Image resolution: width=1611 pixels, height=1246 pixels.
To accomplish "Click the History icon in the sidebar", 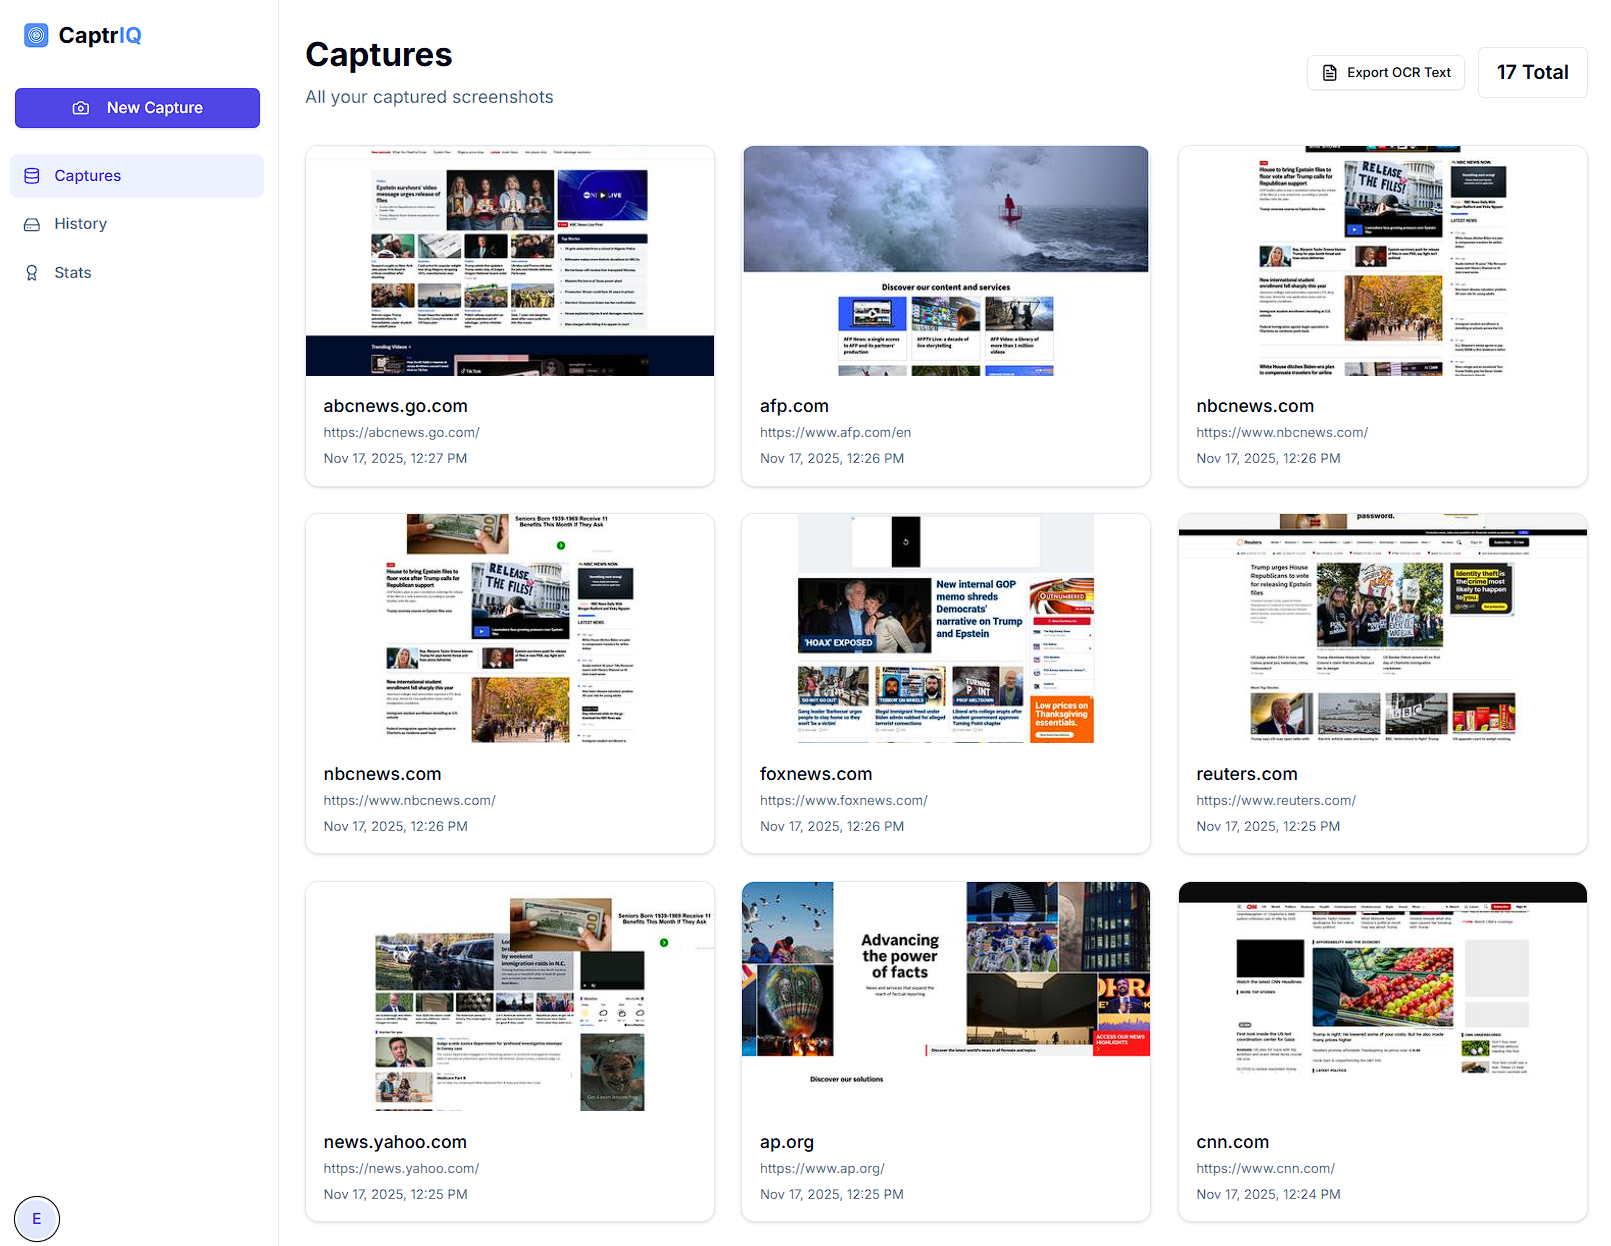I will pyautogui.click(x=32, y=223).
